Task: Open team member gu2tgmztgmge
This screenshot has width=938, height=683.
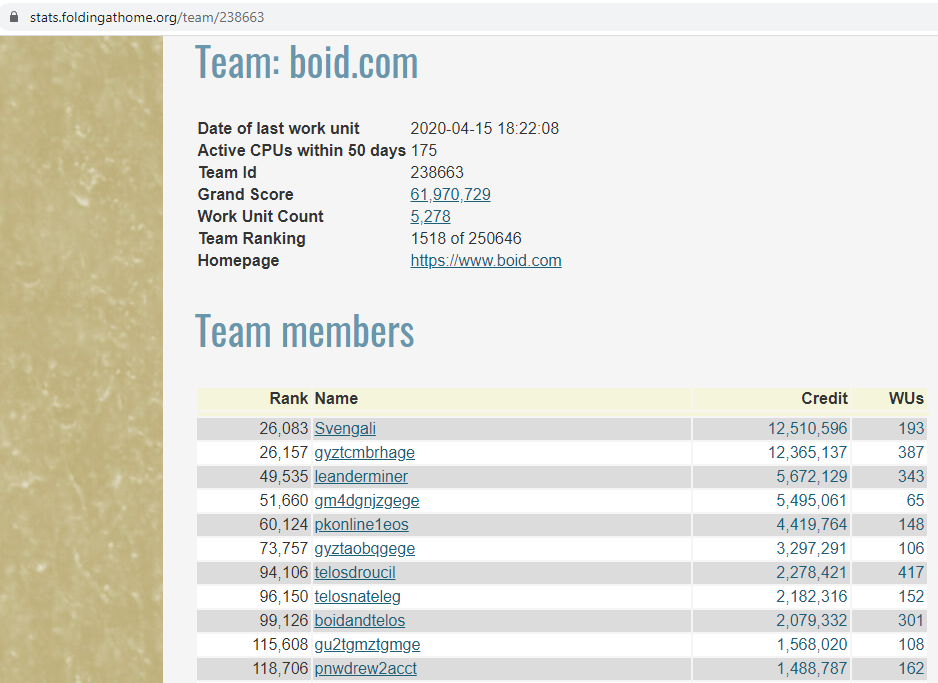Action: coord(367,644)
